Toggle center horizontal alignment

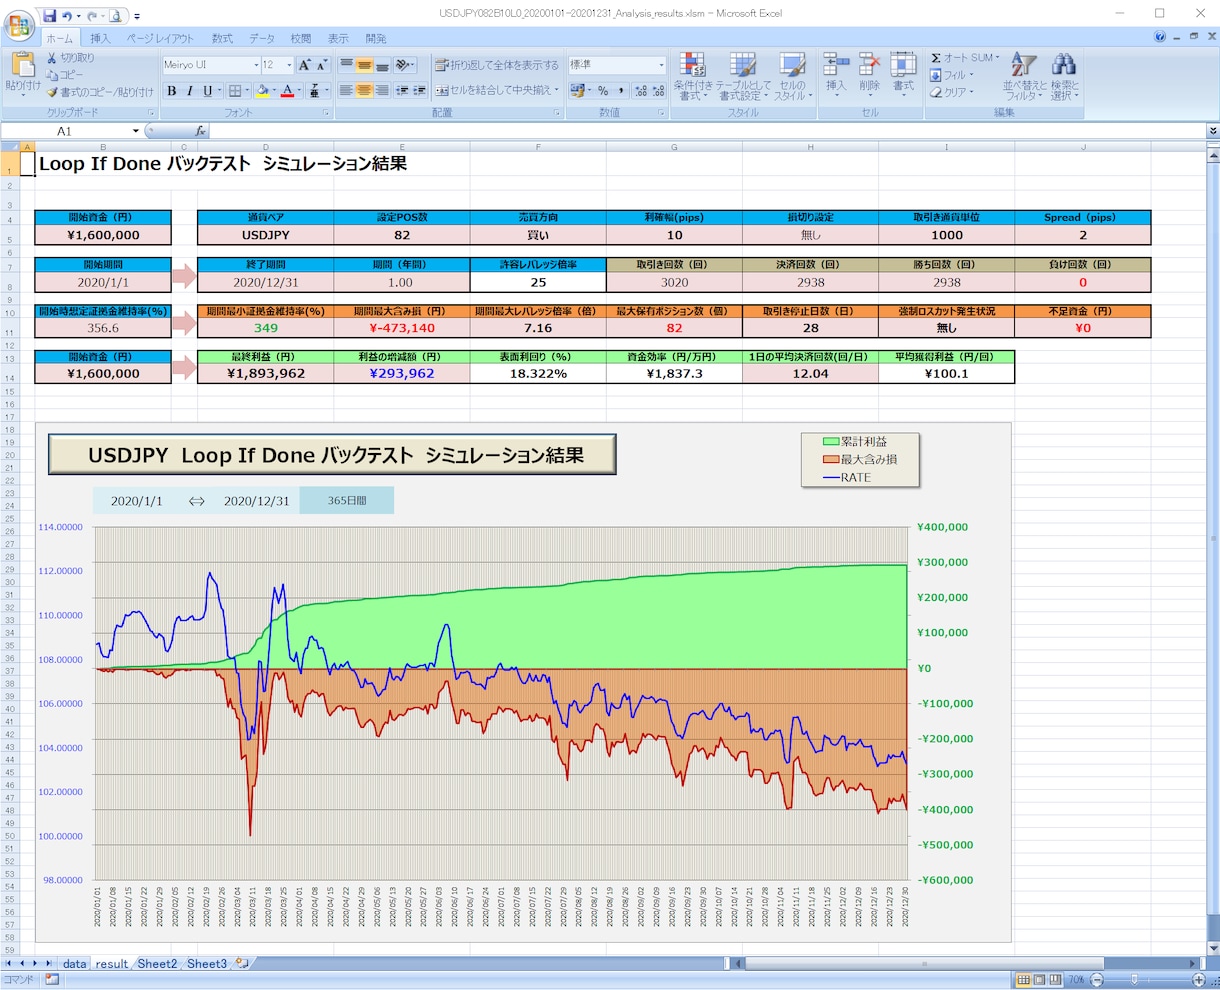point(364,91)
